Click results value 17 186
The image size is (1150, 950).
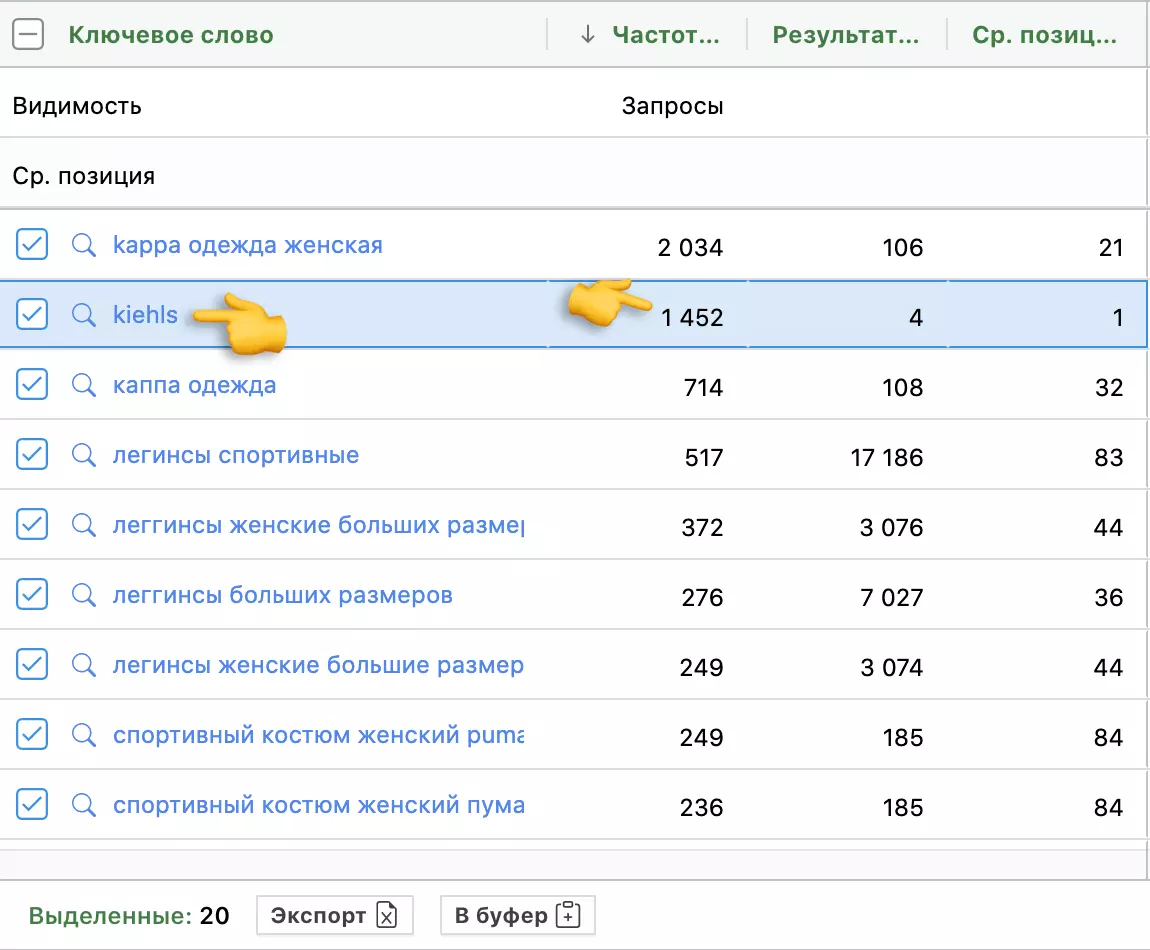click(x=887, y=457)
